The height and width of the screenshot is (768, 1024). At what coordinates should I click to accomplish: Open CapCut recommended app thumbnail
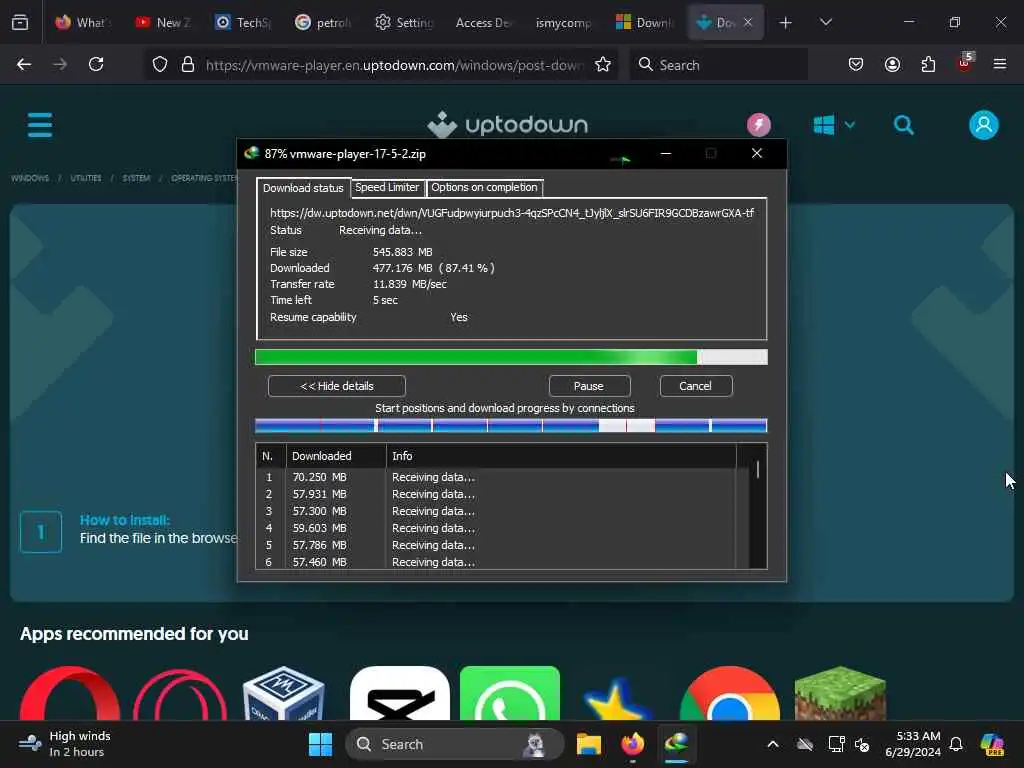click(400, 694)
